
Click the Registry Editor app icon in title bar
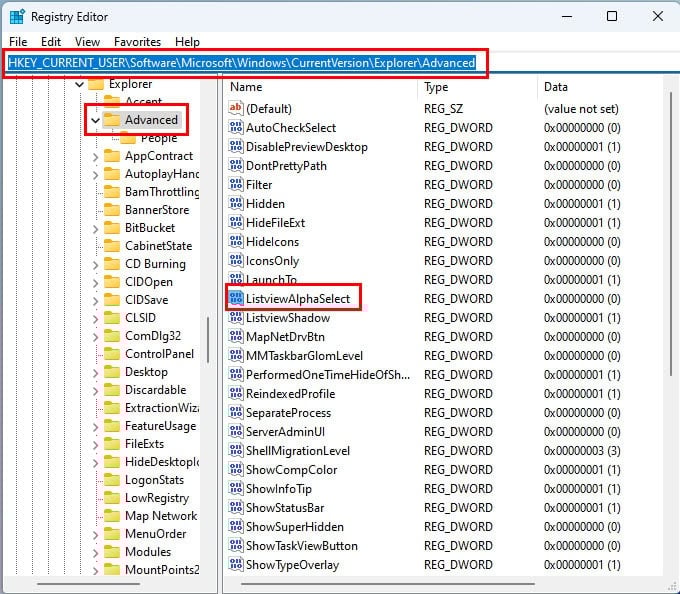pos(17,17)
